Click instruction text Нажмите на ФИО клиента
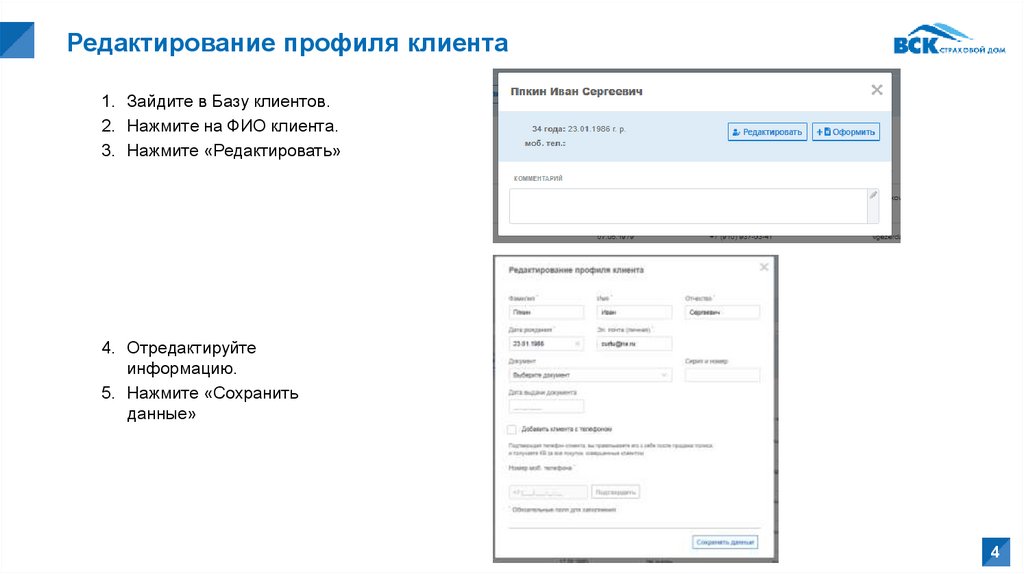The height and width of the screenshot is (574, 1024). point(232,125)
